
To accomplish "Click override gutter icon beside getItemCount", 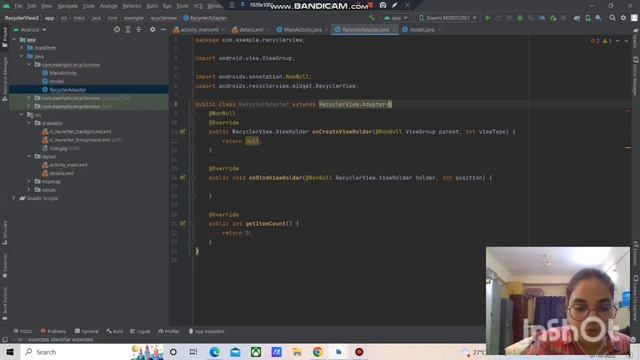I will pos(182,223).
